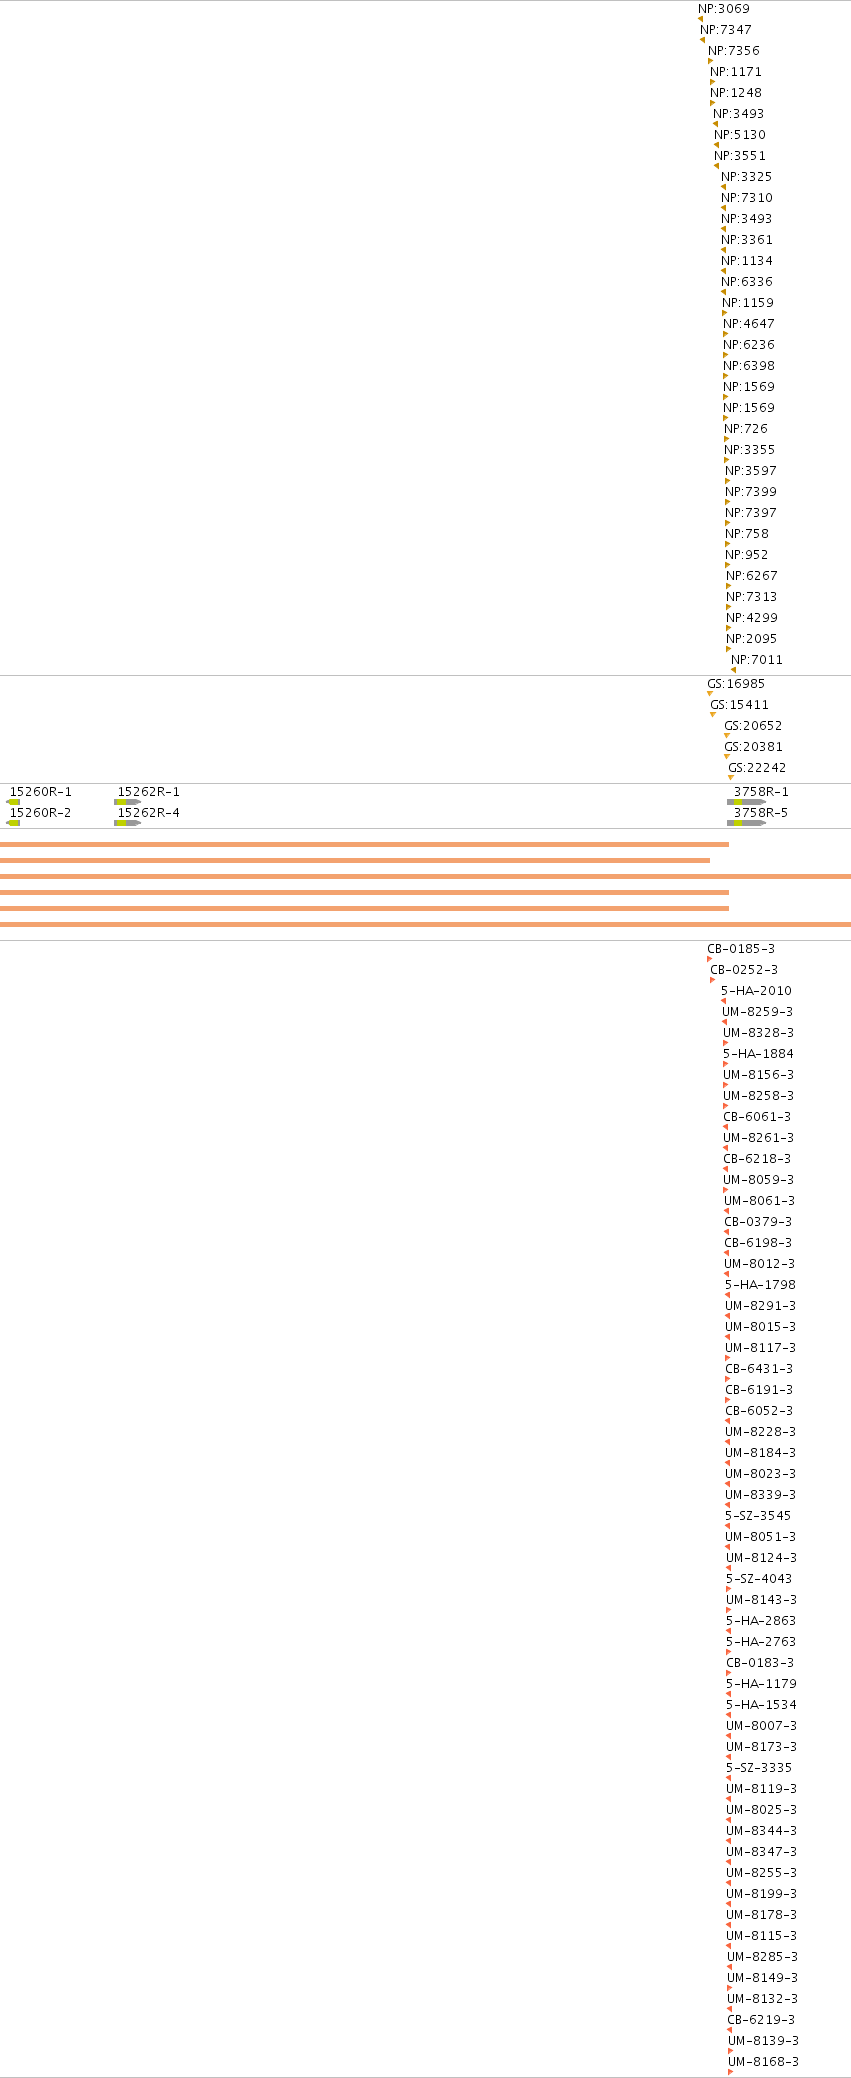Open the 5-HA-2010 feature
This screenshot has width=851, height=2078.
pyautogui.click(x=756, y=991)
